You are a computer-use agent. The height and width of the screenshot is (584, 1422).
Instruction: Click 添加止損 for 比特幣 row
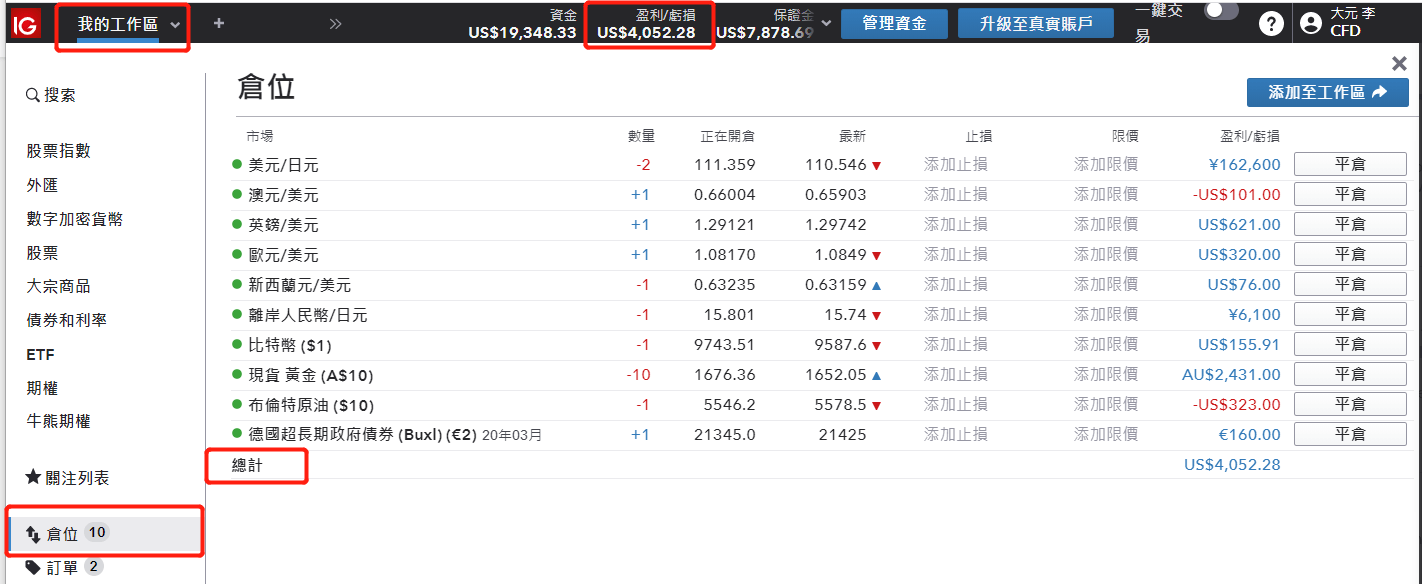click(x=955, y=345)
